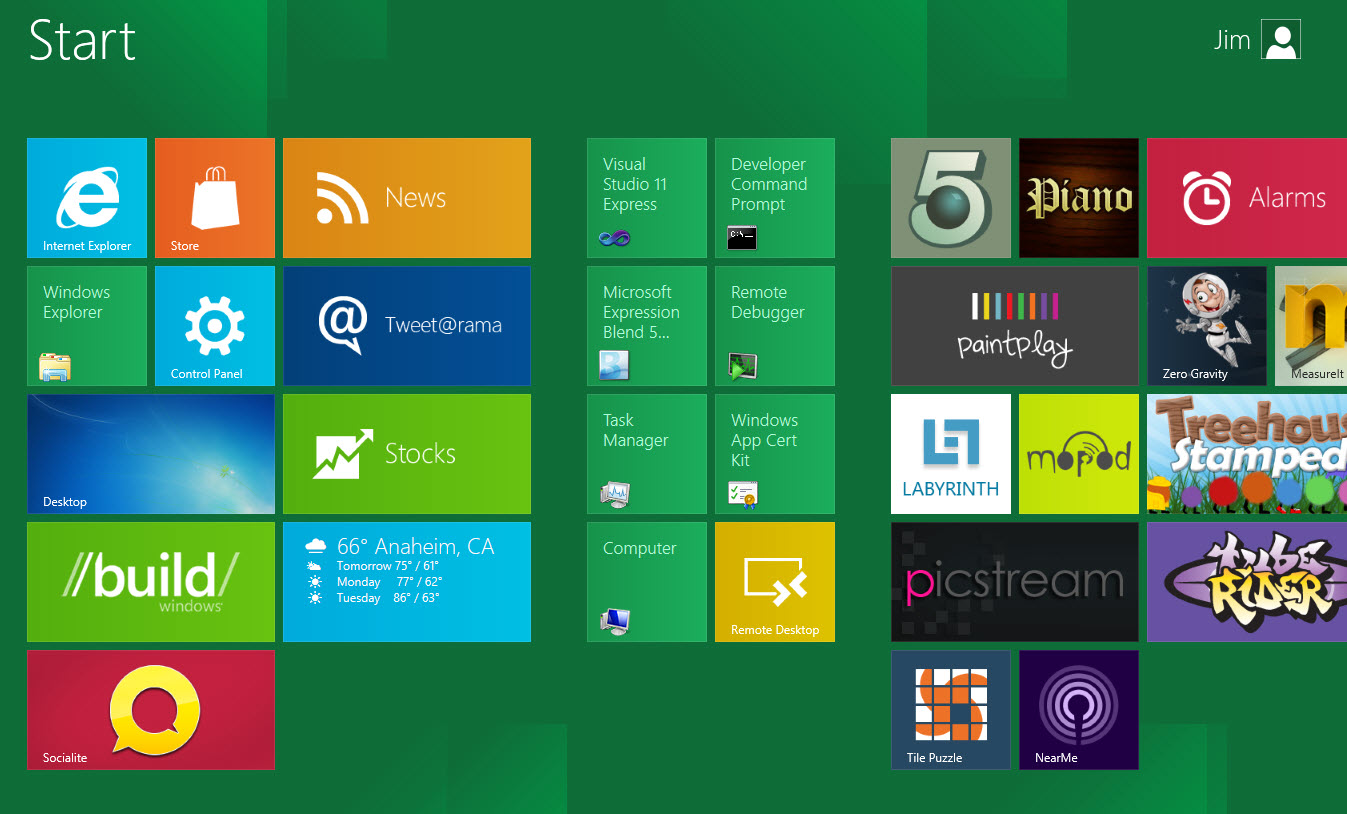Open the Control Panel gear tile
1347x814 pixels.
pyautogui.click(x=215, y=326)
